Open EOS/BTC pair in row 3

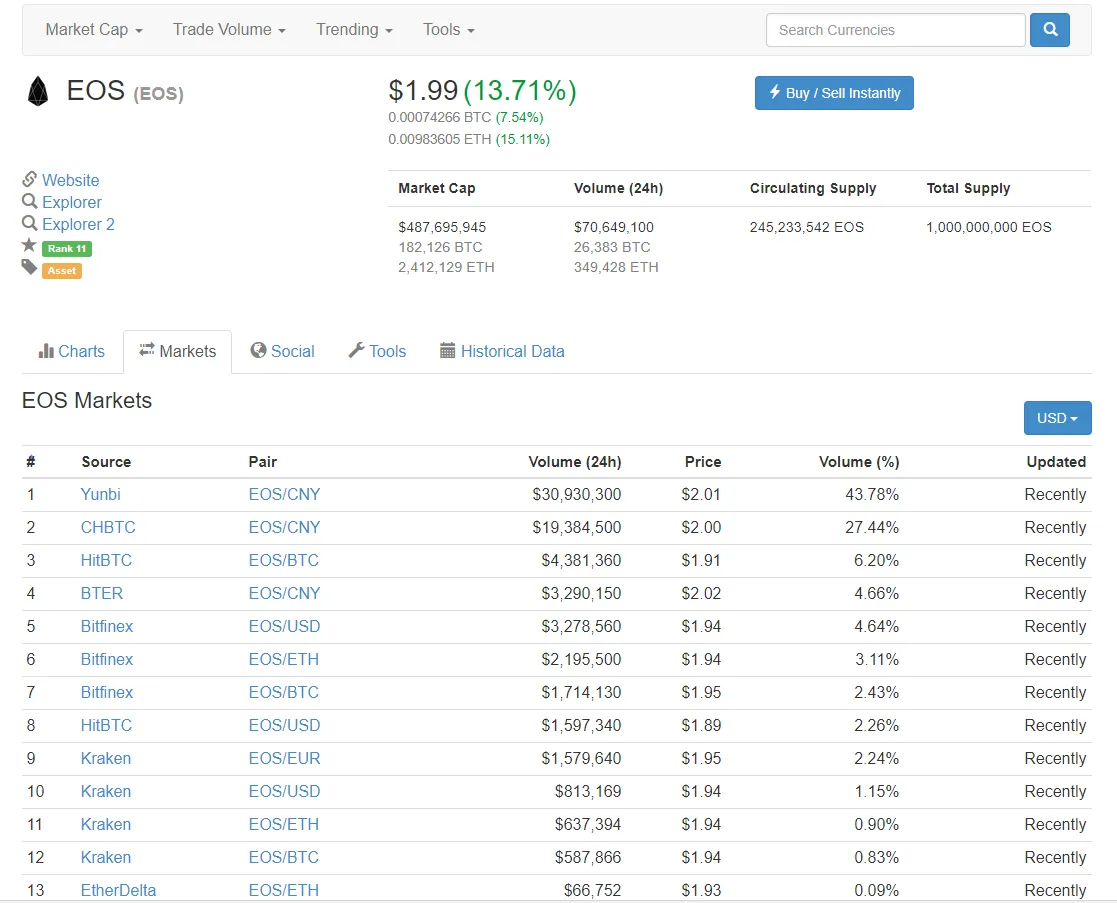coord(284,560)
